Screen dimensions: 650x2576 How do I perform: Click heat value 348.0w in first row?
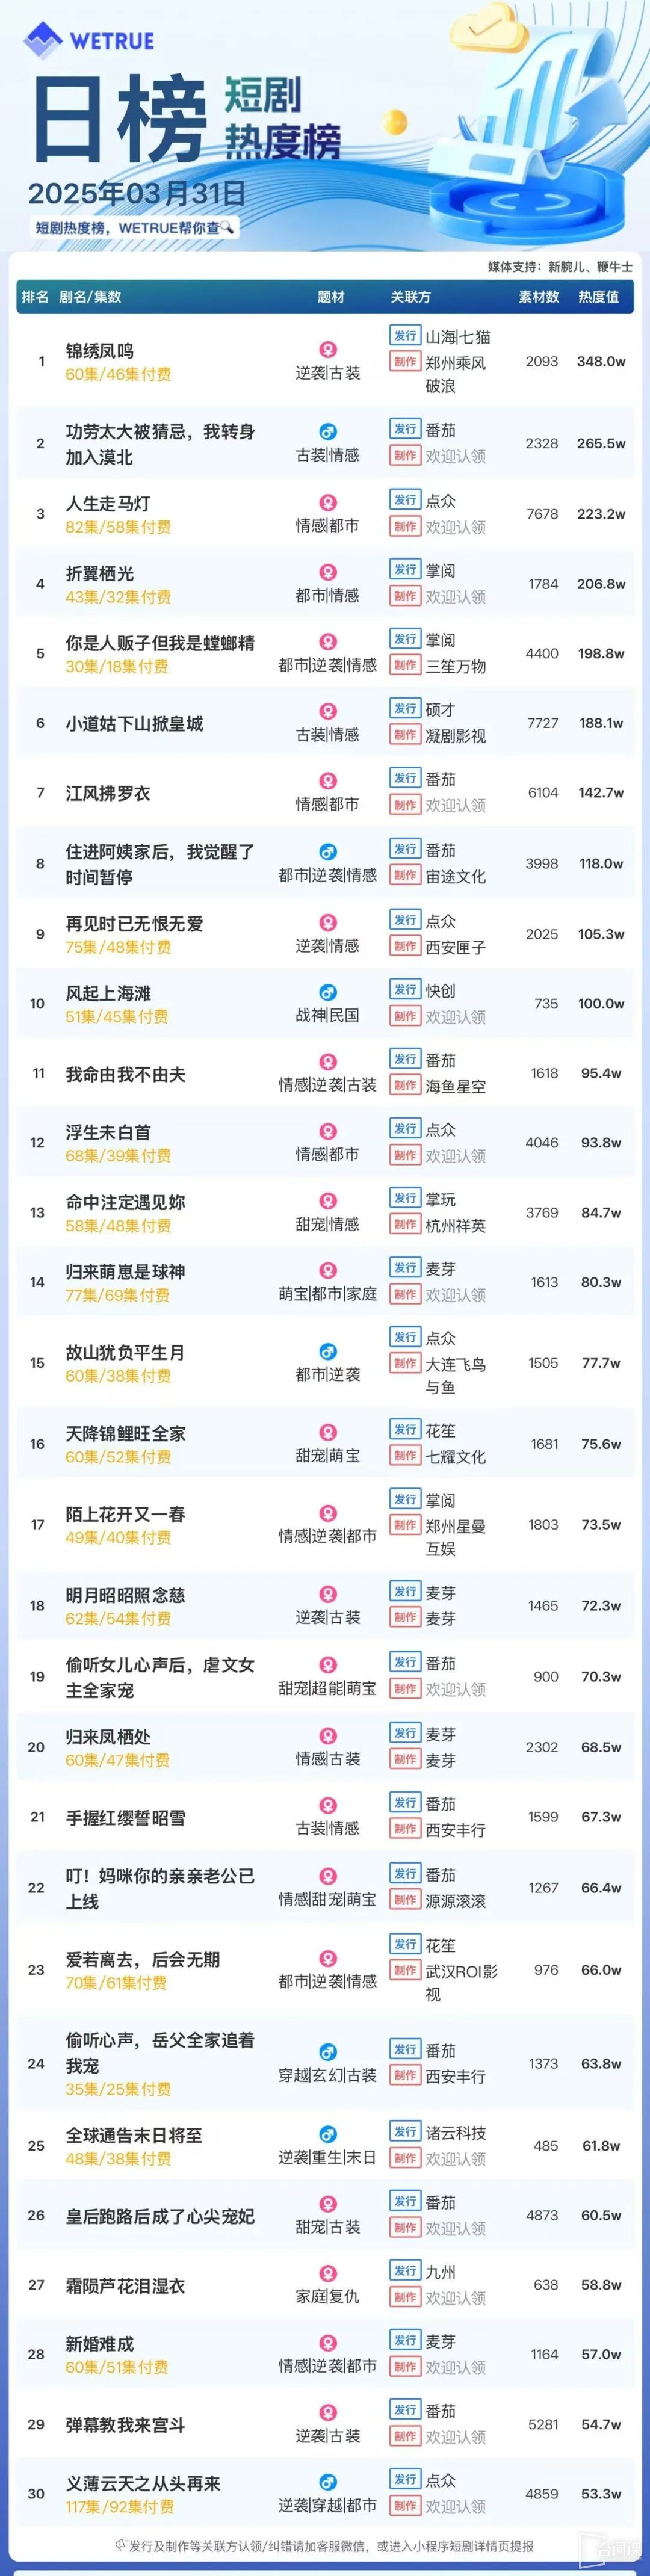601,362
